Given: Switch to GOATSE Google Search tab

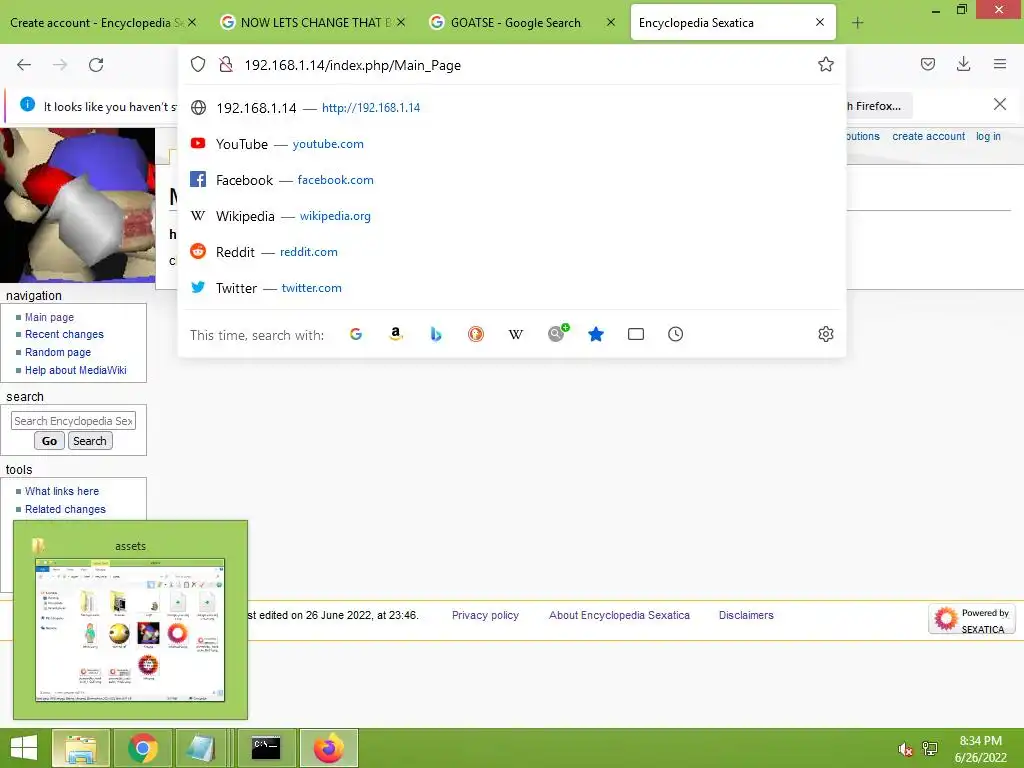Looking at the screenshot, I should click(x=515, y=23).
